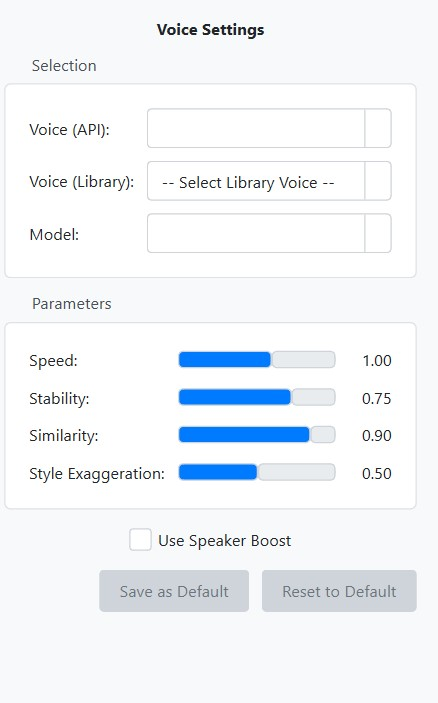Click the arrow segment of Model combo box
Screen dimensions: 438x703
point(378,233)
